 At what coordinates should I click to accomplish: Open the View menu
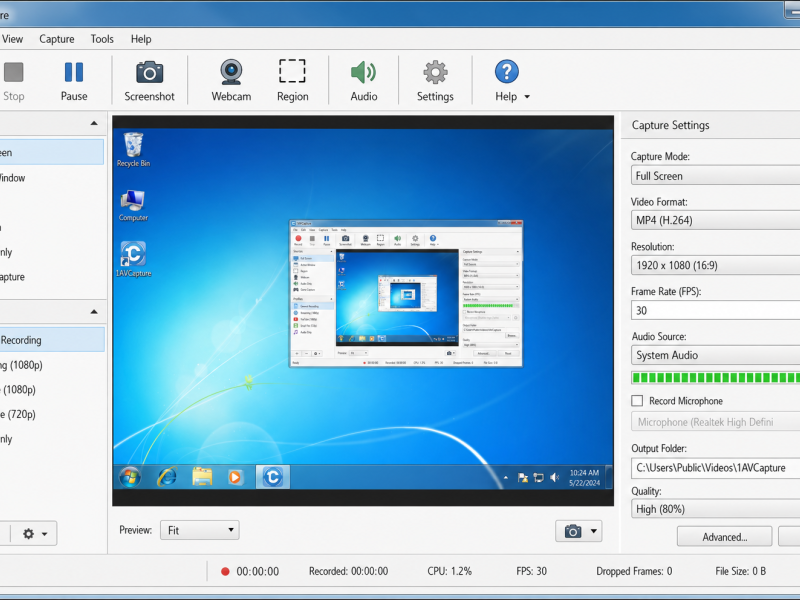(x=12, y=39)
